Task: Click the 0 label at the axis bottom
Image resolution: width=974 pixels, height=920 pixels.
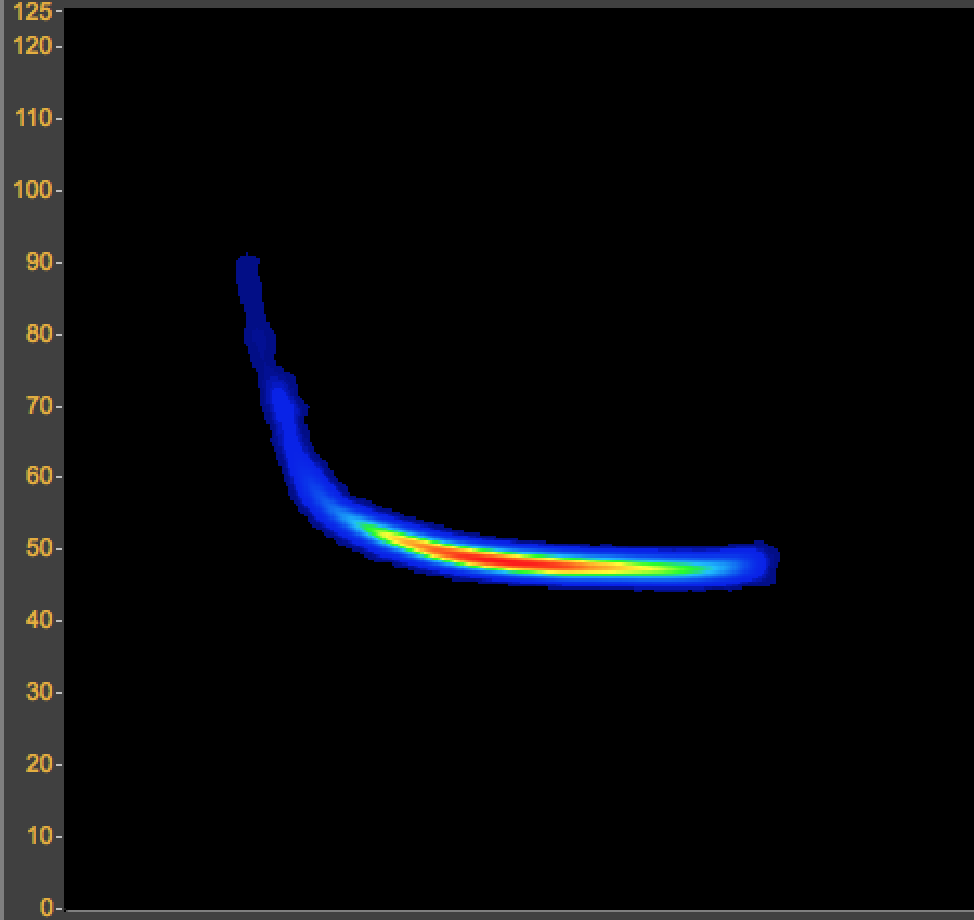Action: (x=46, y=908)
